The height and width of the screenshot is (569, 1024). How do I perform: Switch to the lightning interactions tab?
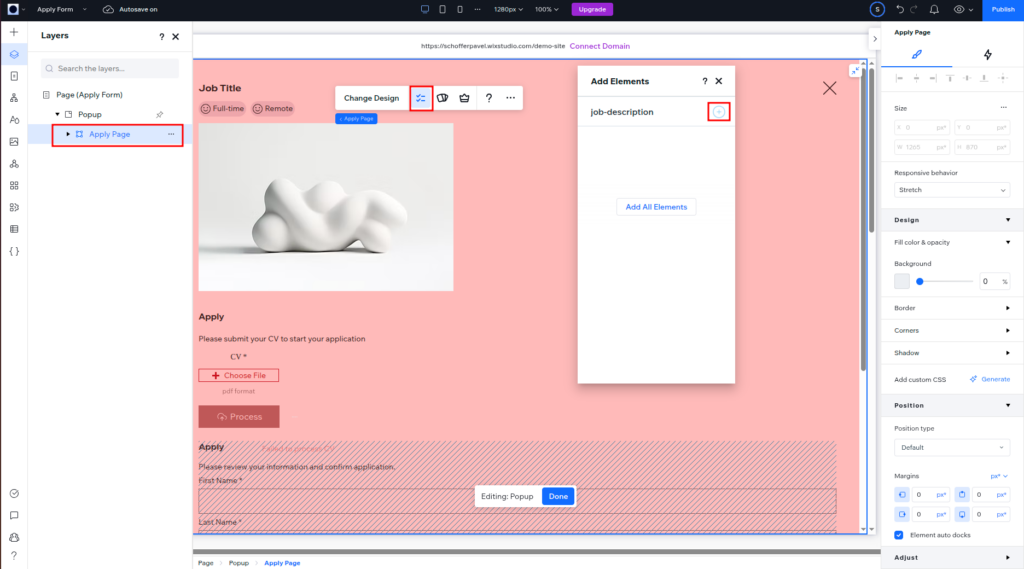pos(988,55)
